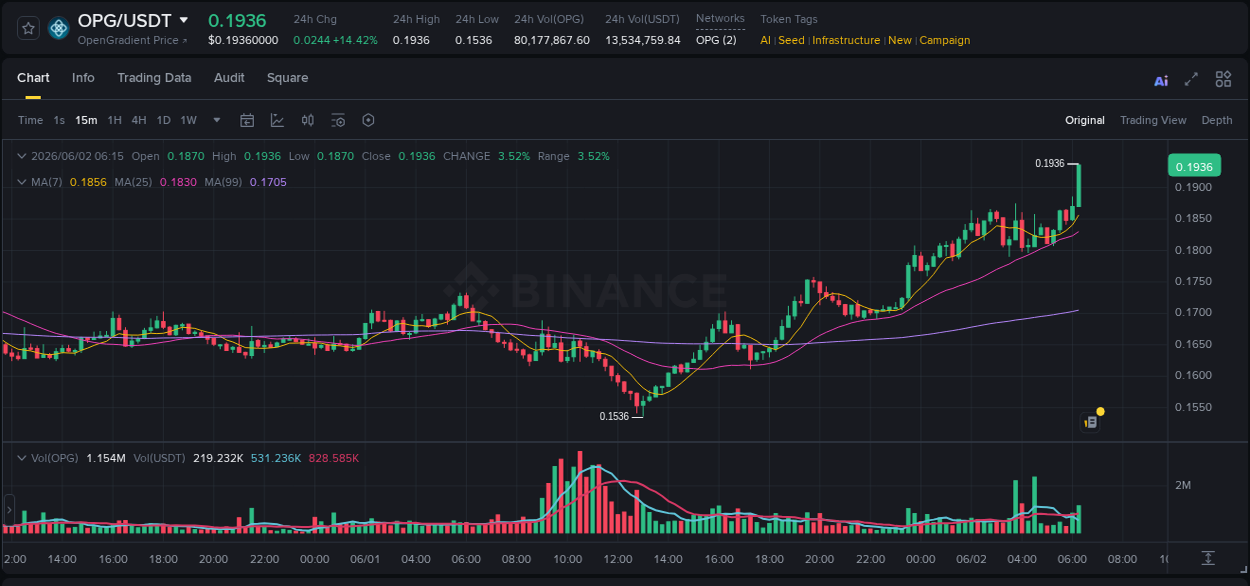The height and width of the screenshot is (586, 1250).
Task: Filter by the AI token tag
Action: click(x=765, y=40)
